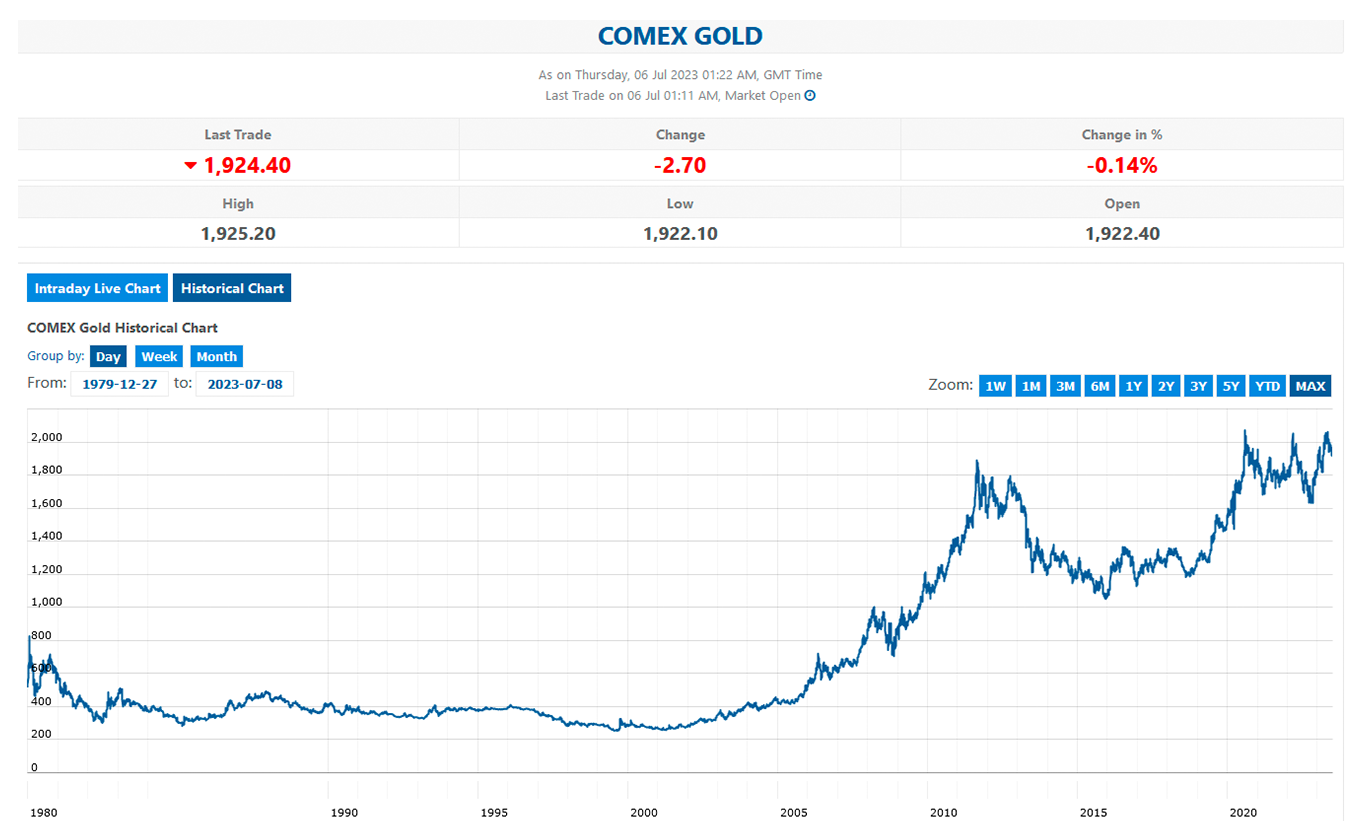
Task: Group chart data by Week
Action: pos(159,357)
